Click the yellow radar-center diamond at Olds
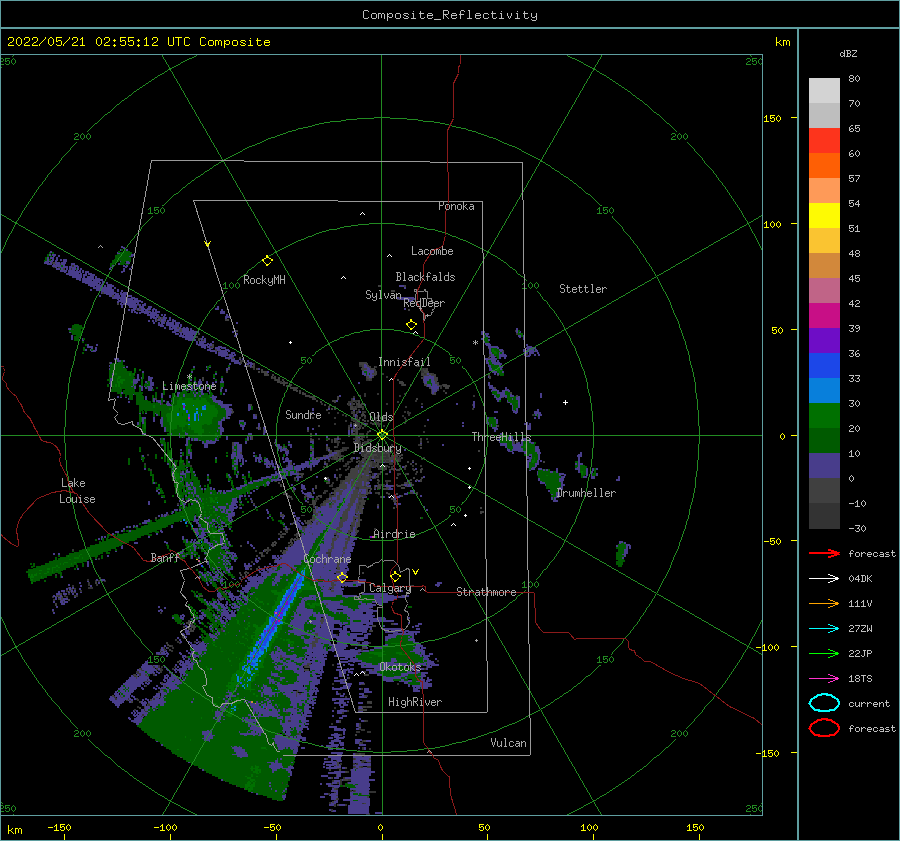 pyautogui.click(x=382, y=435)
